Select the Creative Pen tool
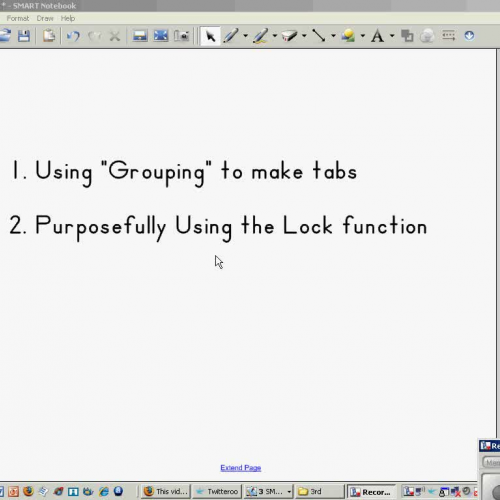This screenshot has height=500, width=500. (x=260, y=36)
